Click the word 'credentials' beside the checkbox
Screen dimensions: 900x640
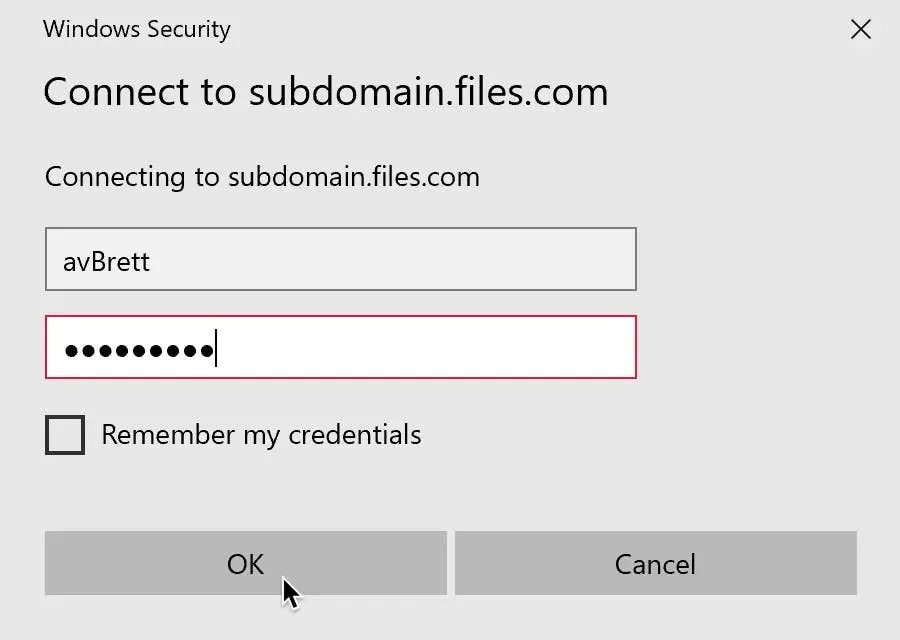355,435
